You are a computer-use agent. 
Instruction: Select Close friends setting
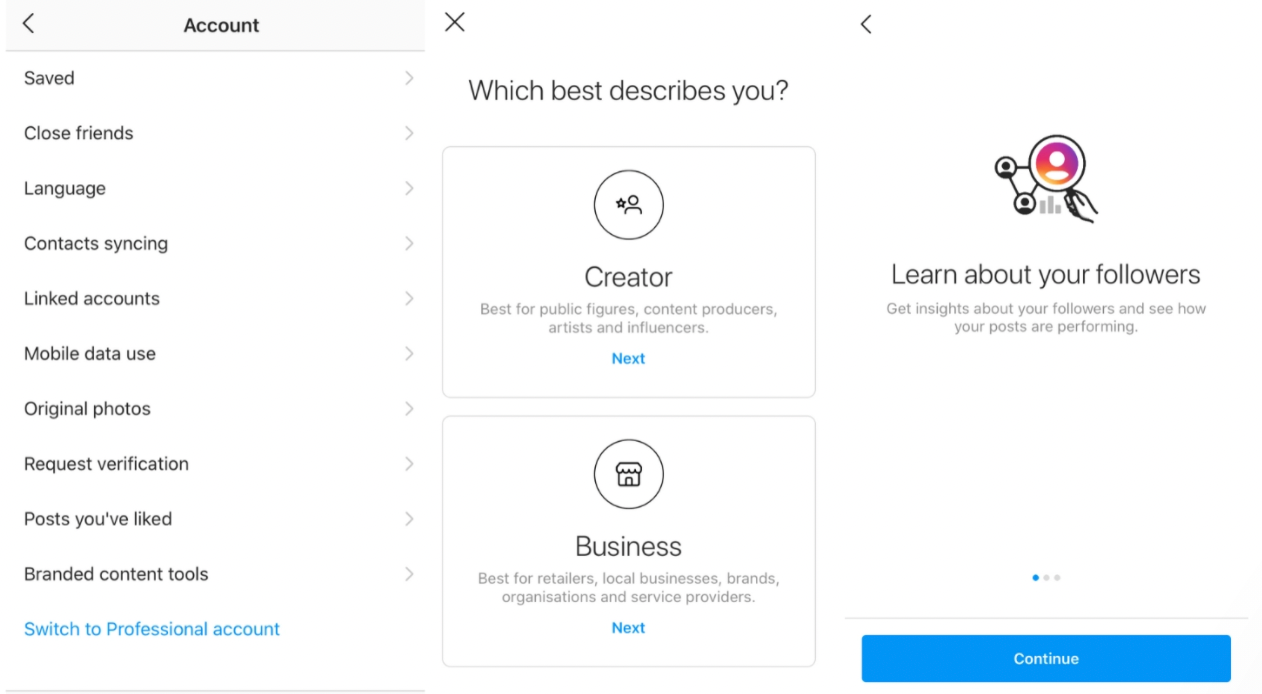(x=215, y=133)
